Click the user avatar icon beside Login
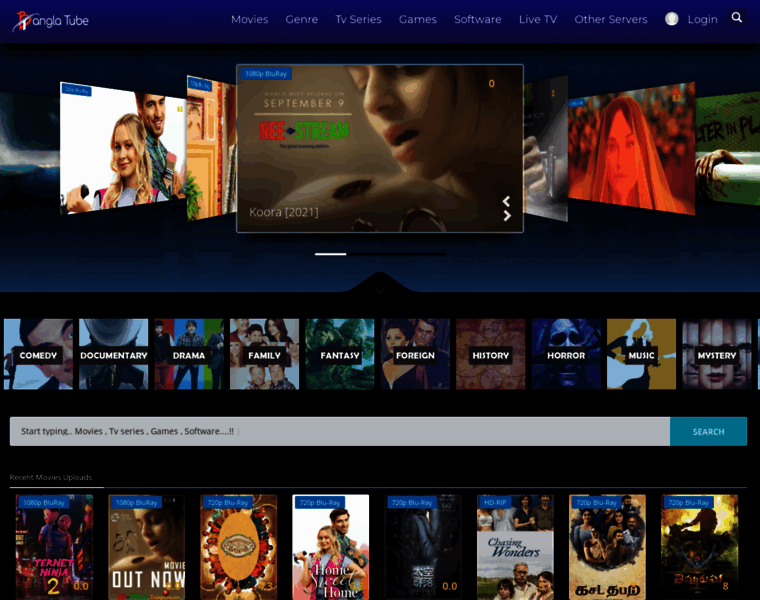 671,19
